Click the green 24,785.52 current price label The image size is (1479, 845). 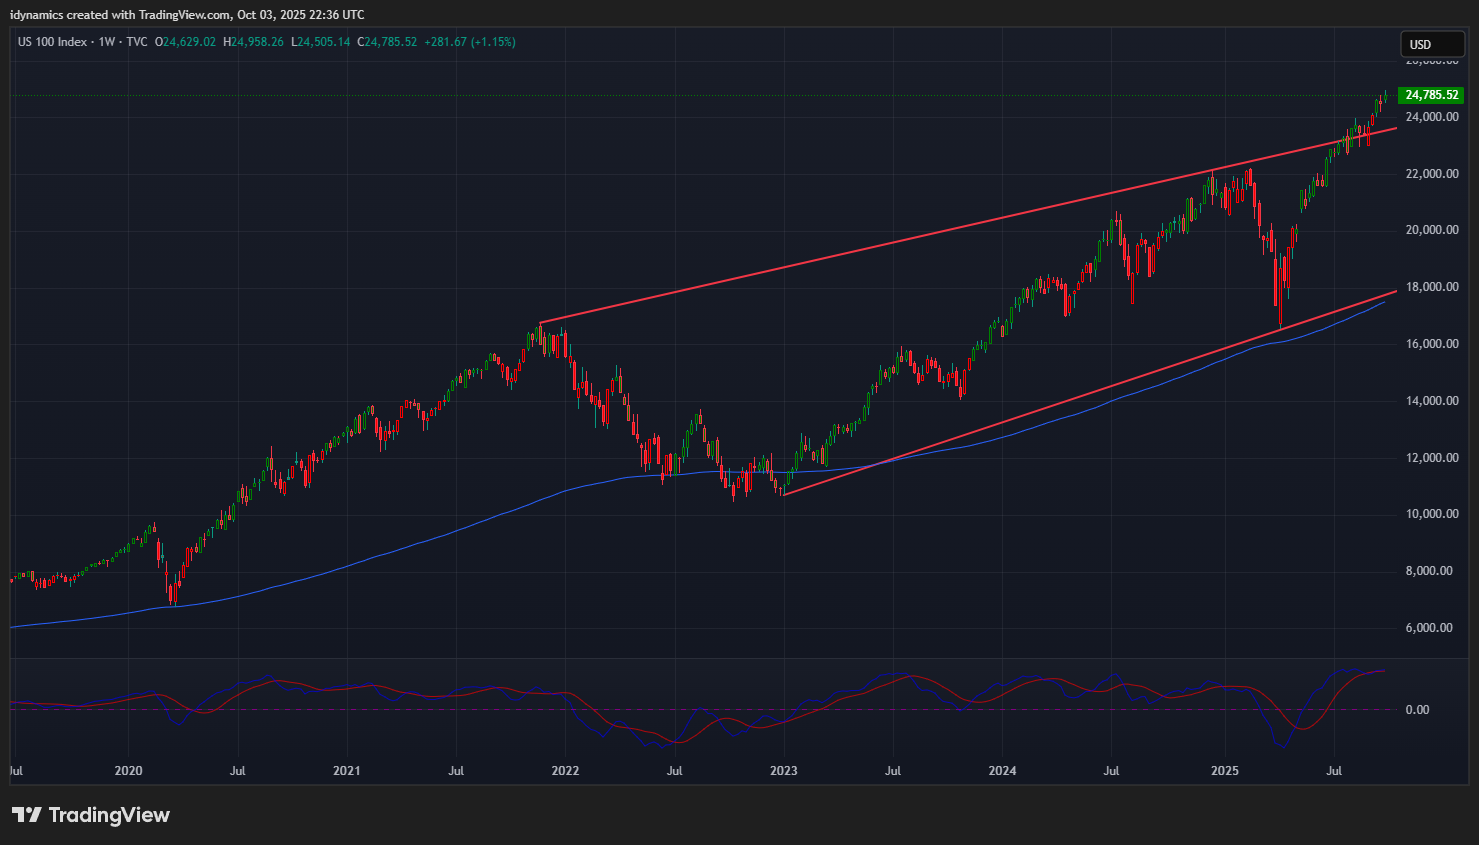click(x=1430, y=95)
